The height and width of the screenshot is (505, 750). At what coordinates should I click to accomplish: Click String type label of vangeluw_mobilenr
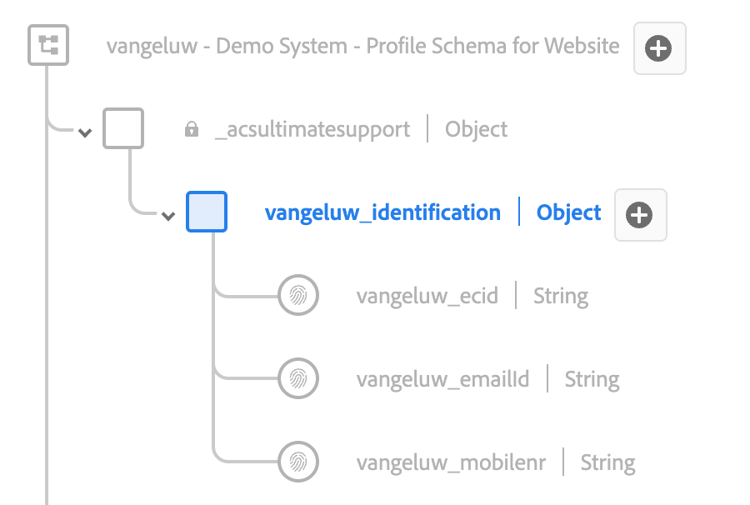[x=608, y=462]
